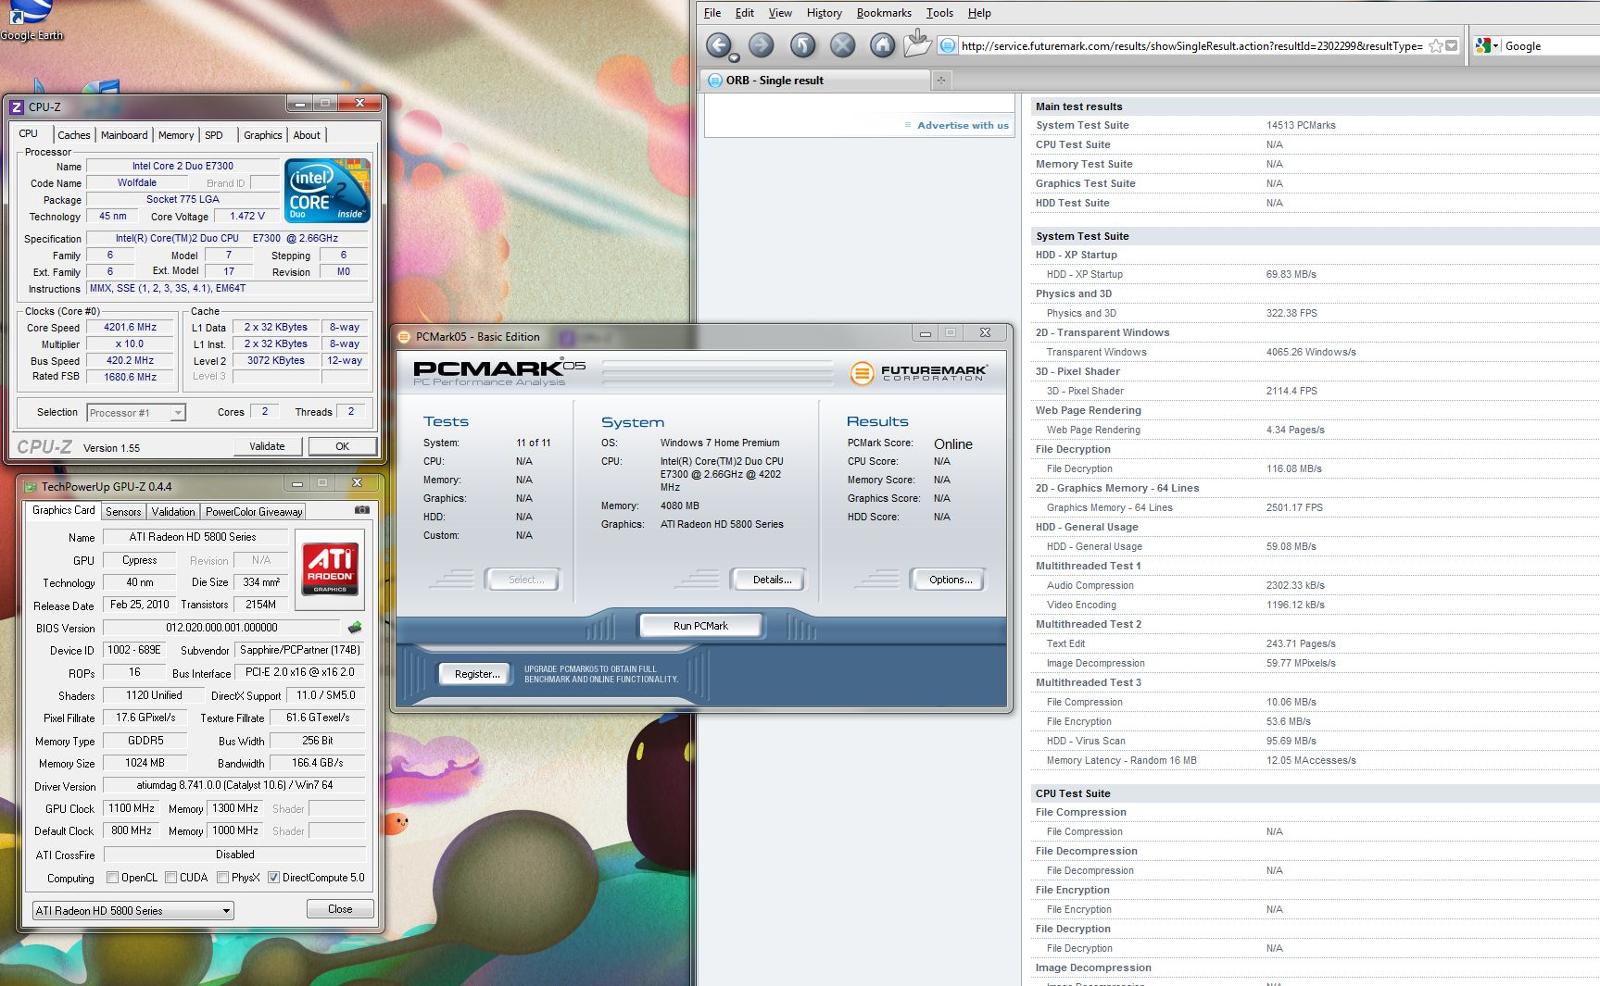Click the Validate button in CPU-Z
The width and height of the screenshot is (1600, 986).
point(267,447)
